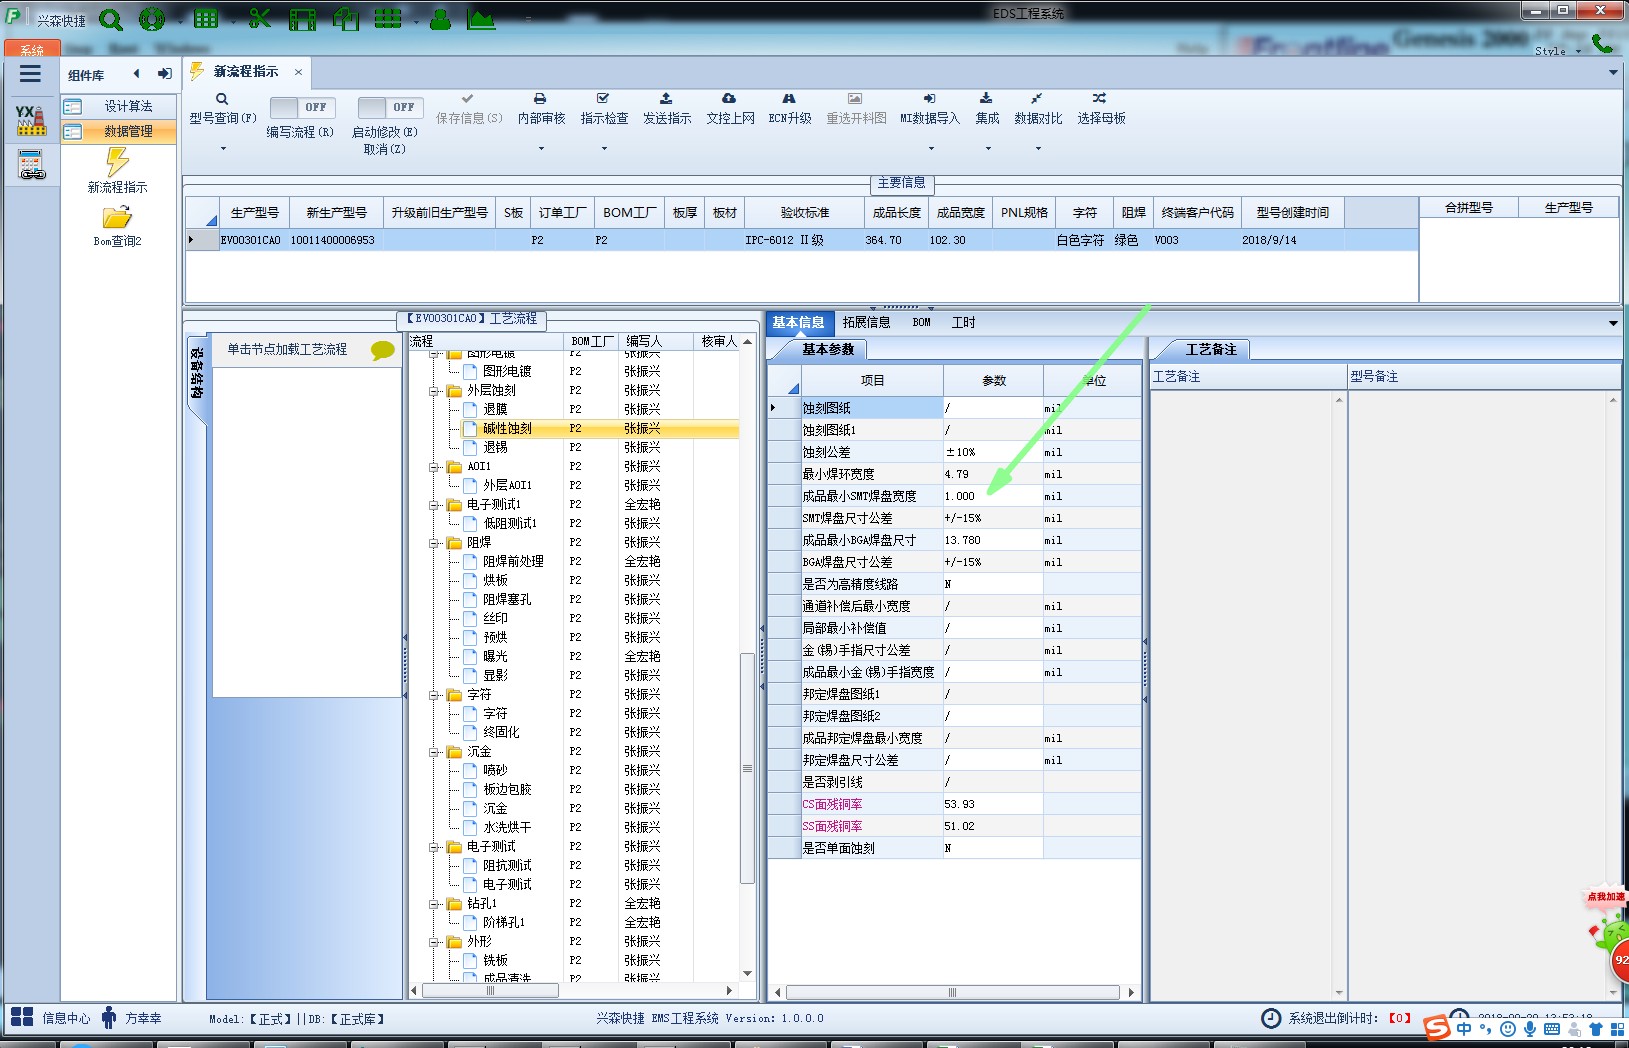Sort by the 成品长度 column header
Image resolution: width=1629 pixels, height=1048 pixels.
tap(896, 213)
